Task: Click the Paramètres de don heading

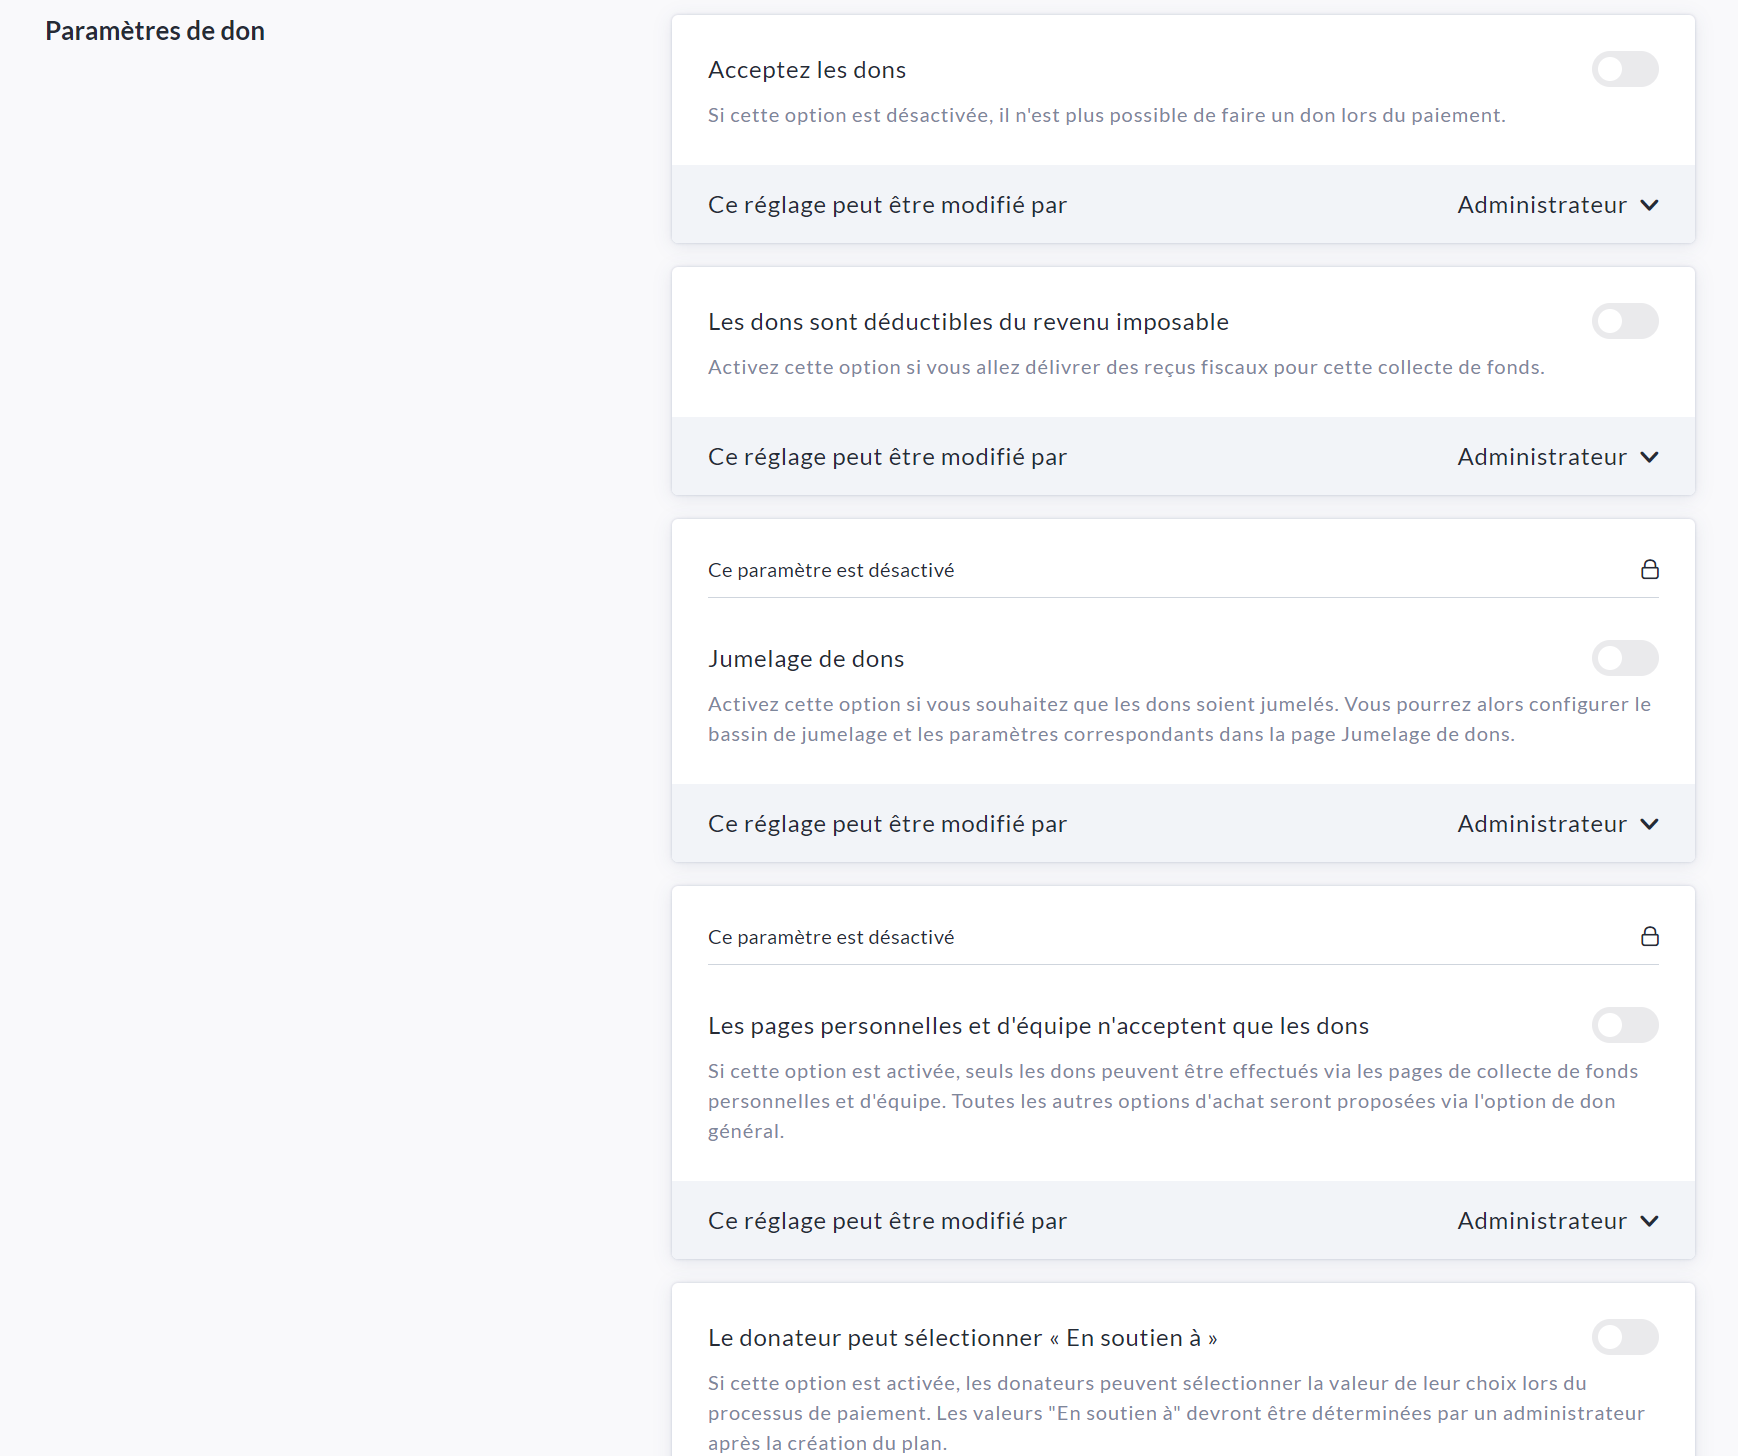Action: click(x=155, y=31)
